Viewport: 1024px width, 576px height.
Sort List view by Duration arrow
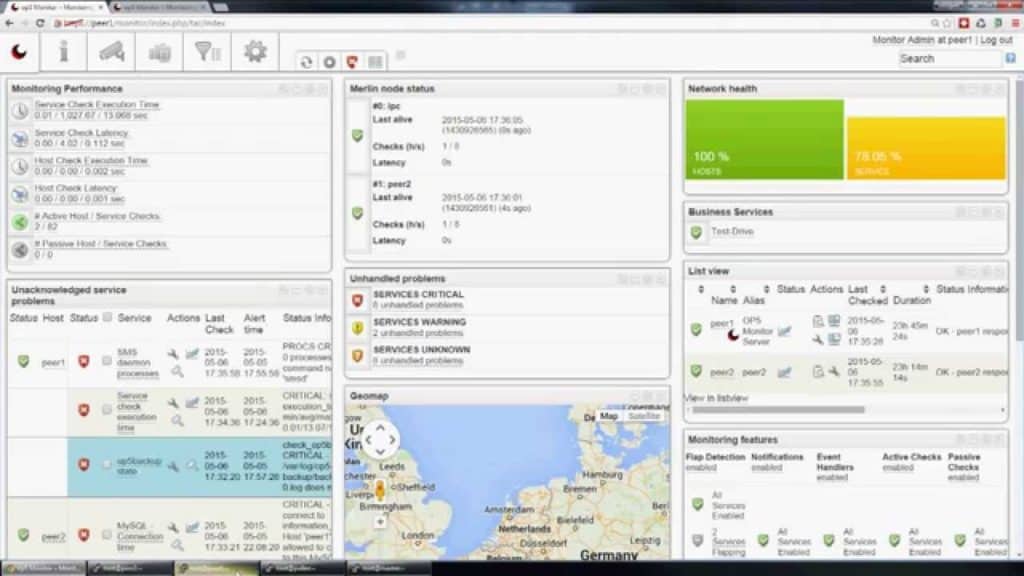pyautogui.click(x=925, y=289)
